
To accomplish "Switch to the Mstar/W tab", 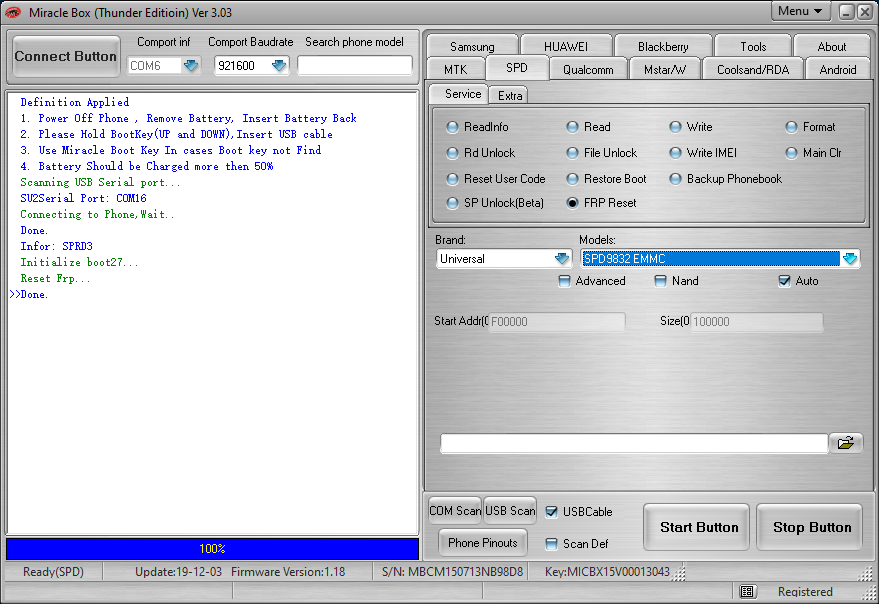I will 665,70.
